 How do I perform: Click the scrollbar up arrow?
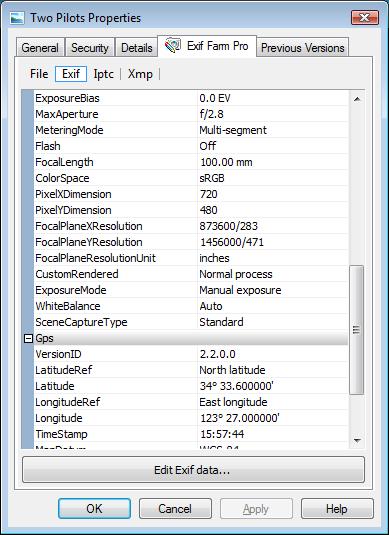(357, 99)
